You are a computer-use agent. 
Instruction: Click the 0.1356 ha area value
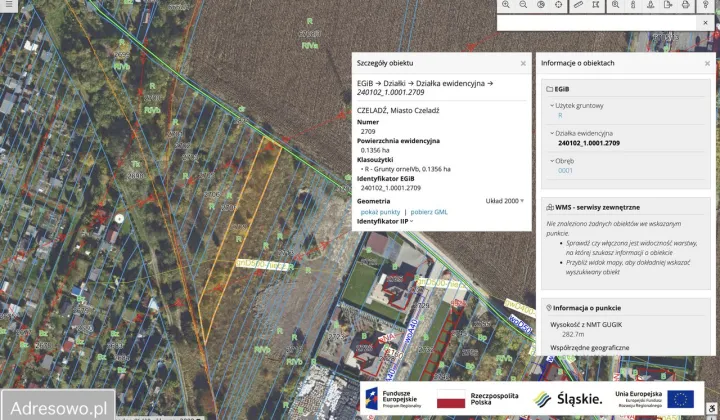[375, 150]
